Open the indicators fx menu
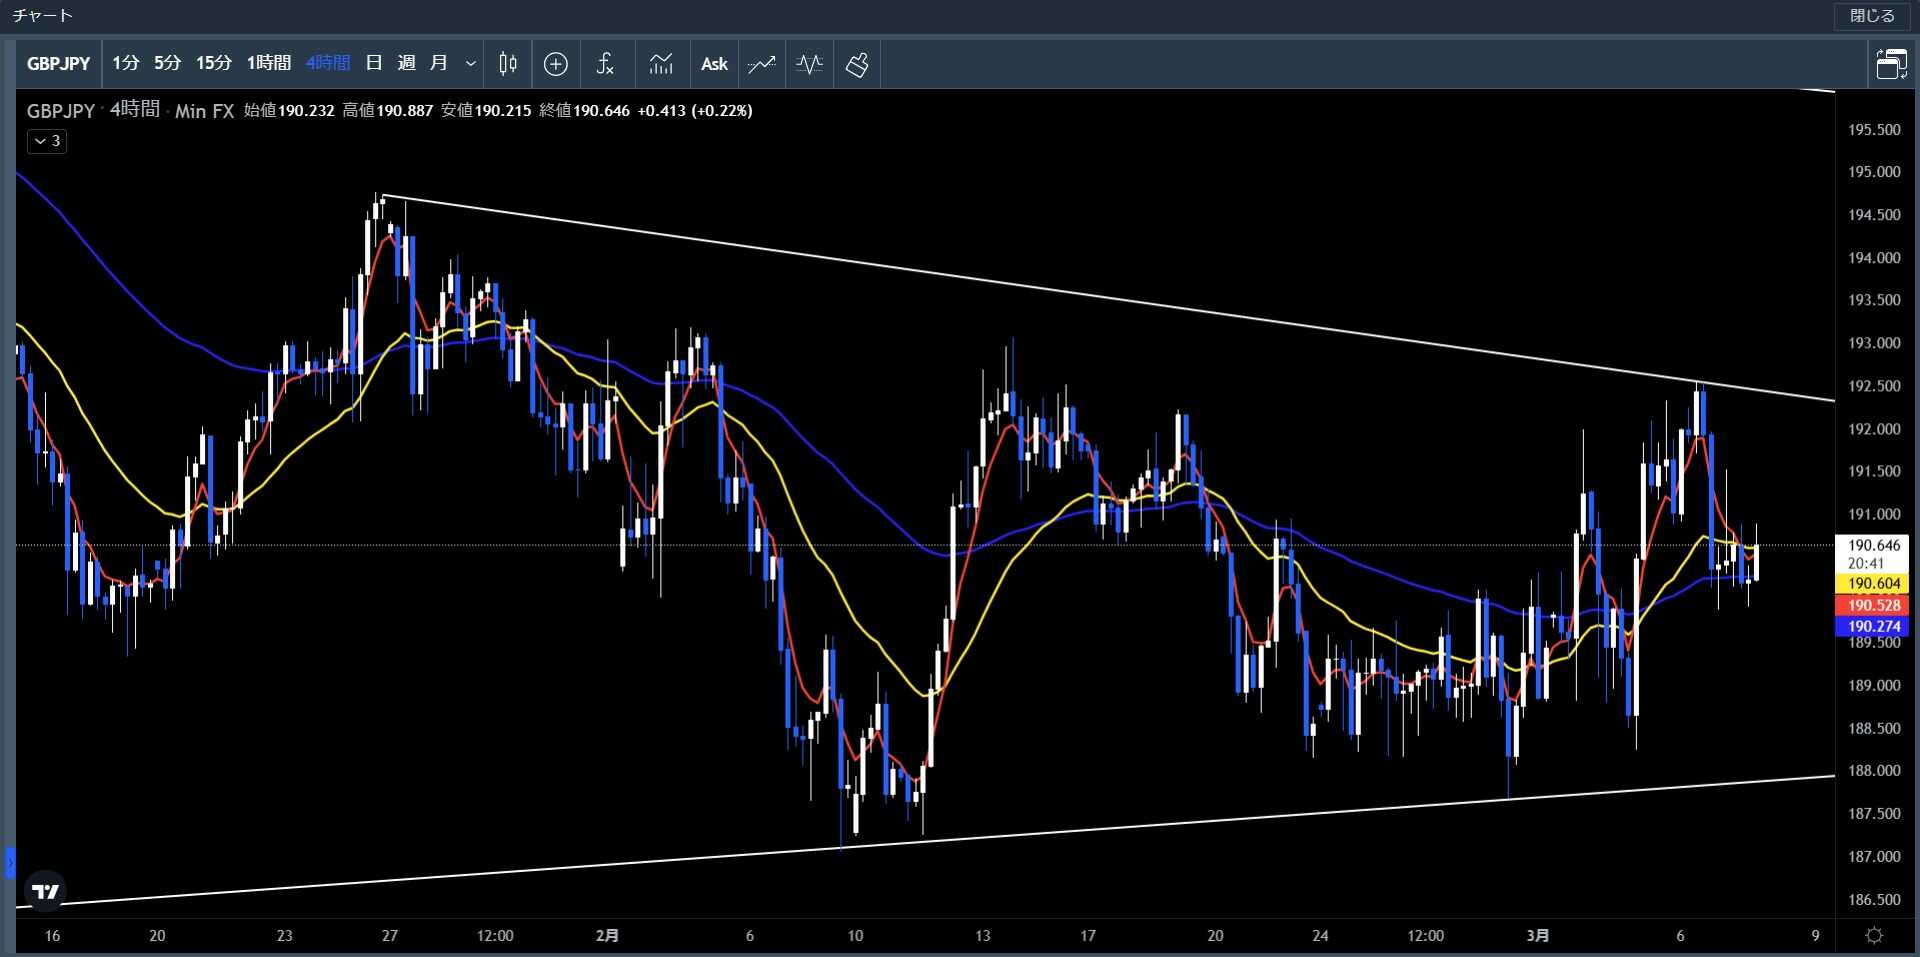Image resolution: width=1920 pixels, height=957 pixels. pos(605,64)
